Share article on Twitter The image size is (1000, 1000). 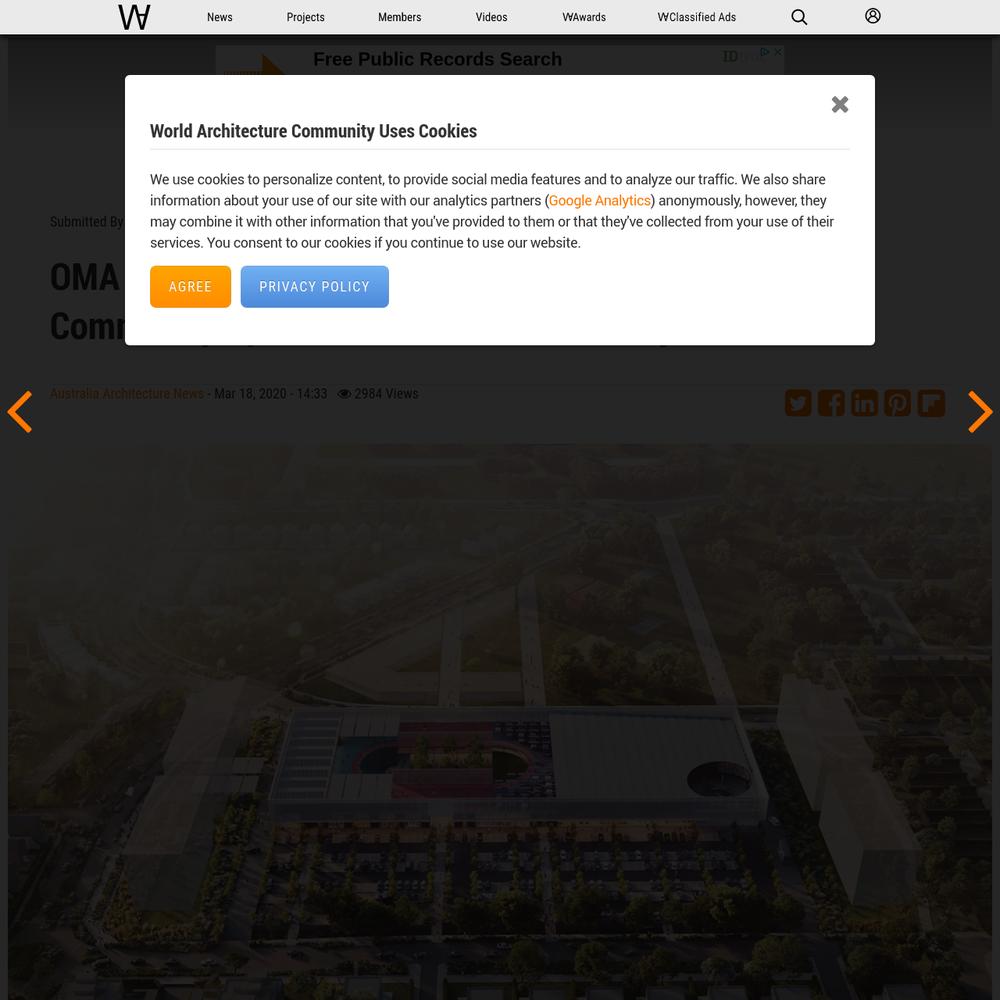pyautogui.click(x=798, y=403)
